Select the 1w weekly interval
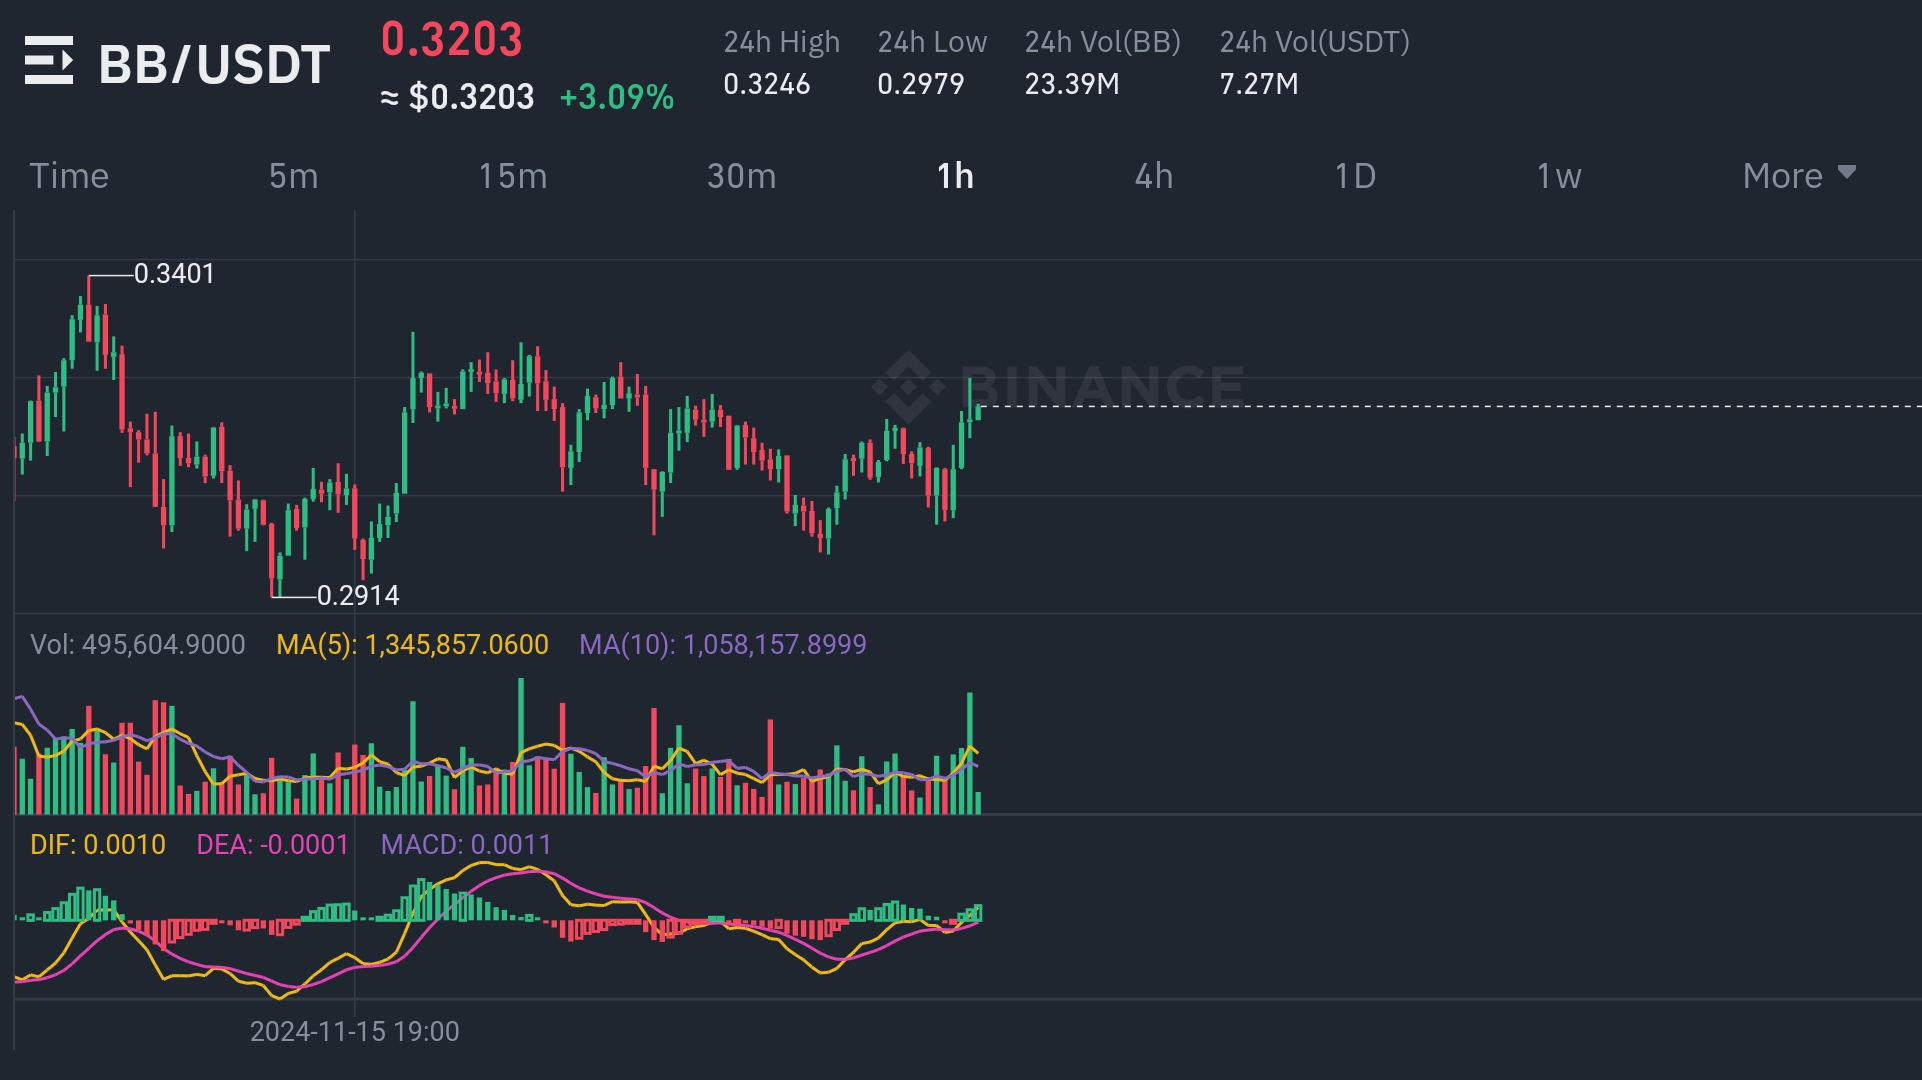The height and width of the screenshot is (1080, 1922). click(1558, 176)
